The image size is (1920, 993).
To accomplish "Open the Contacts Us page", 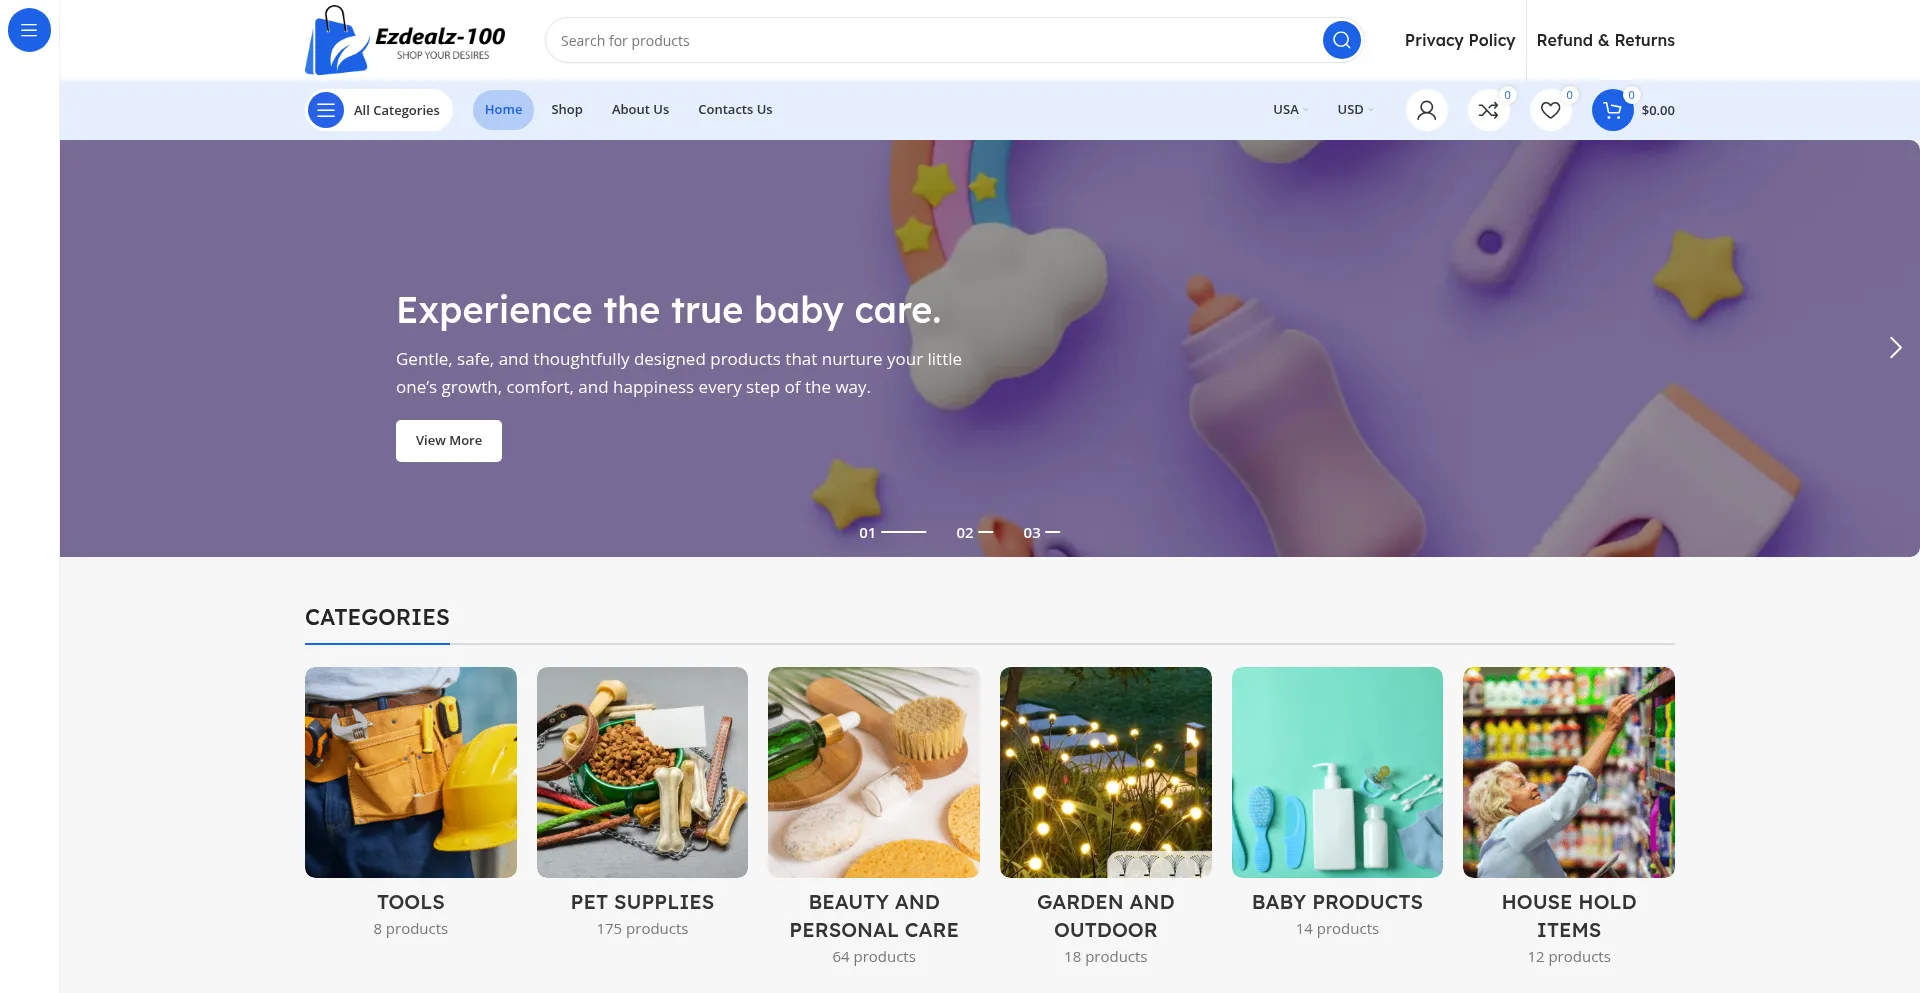I will [735, 110].
